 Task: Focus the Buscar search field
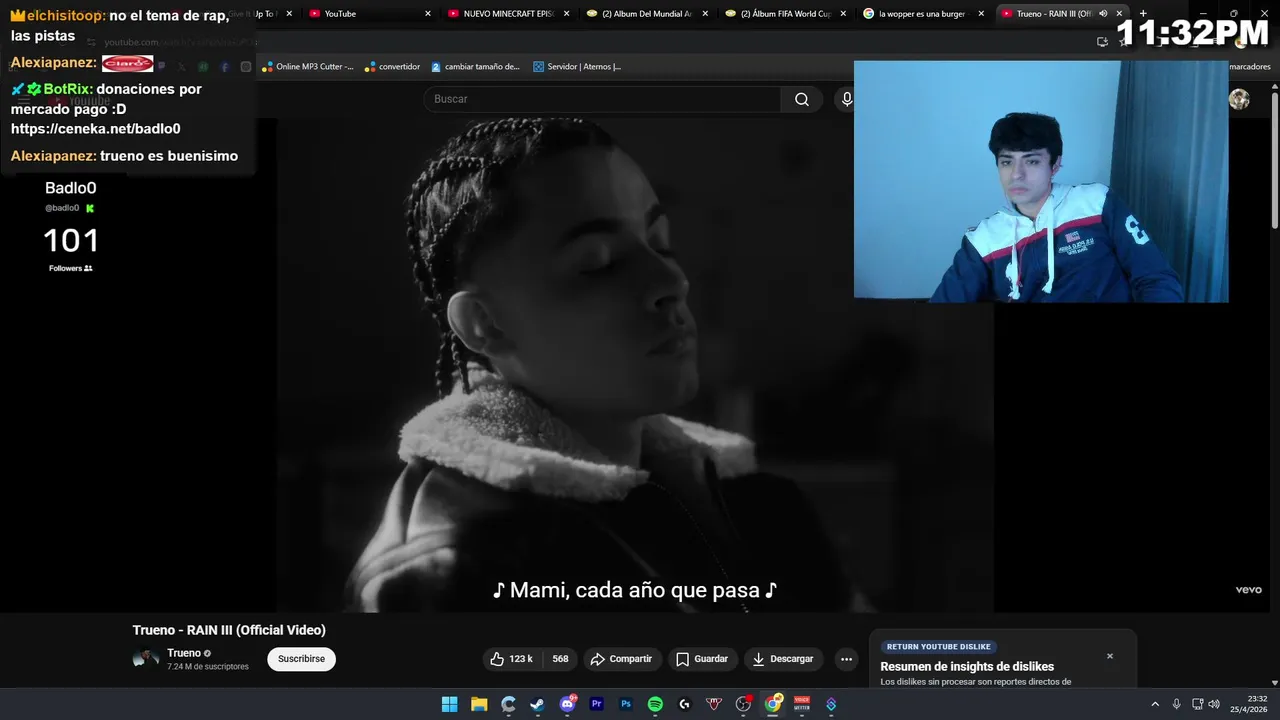(602, 99)
